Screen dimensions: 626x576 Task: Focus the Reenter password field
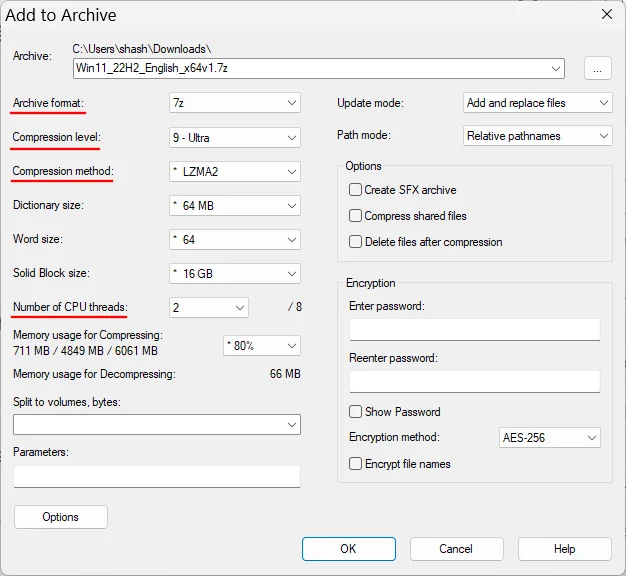coord(475,382)
